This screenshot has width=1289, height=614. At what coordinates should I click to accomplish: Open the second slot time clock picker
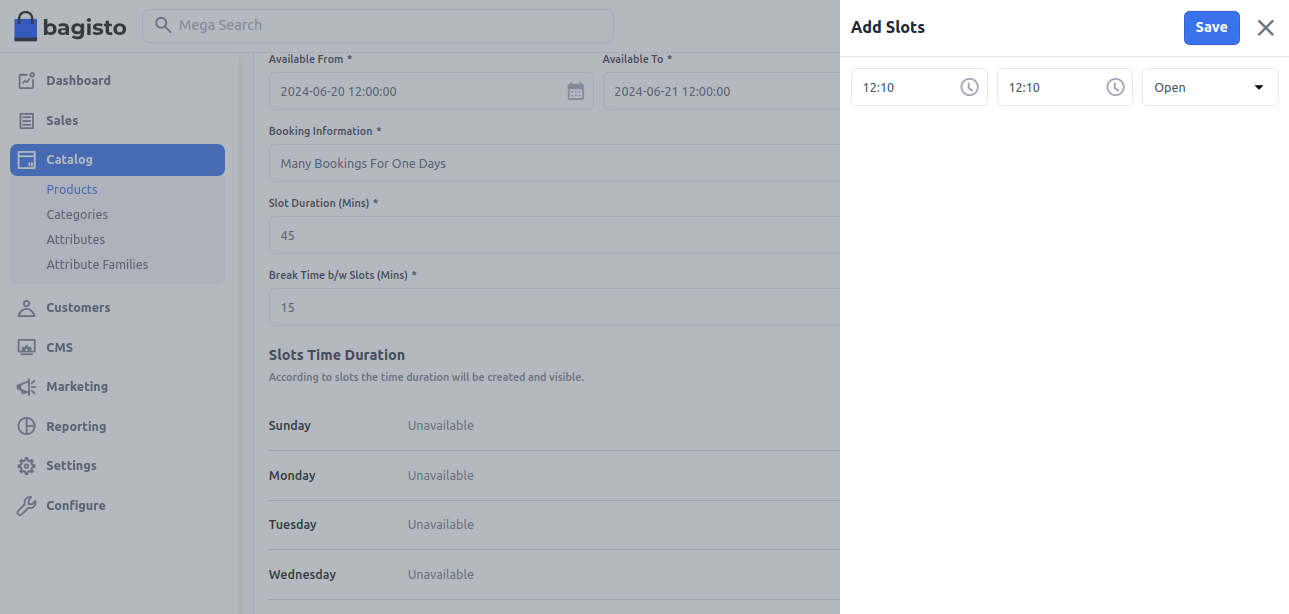pos(1115,87)
